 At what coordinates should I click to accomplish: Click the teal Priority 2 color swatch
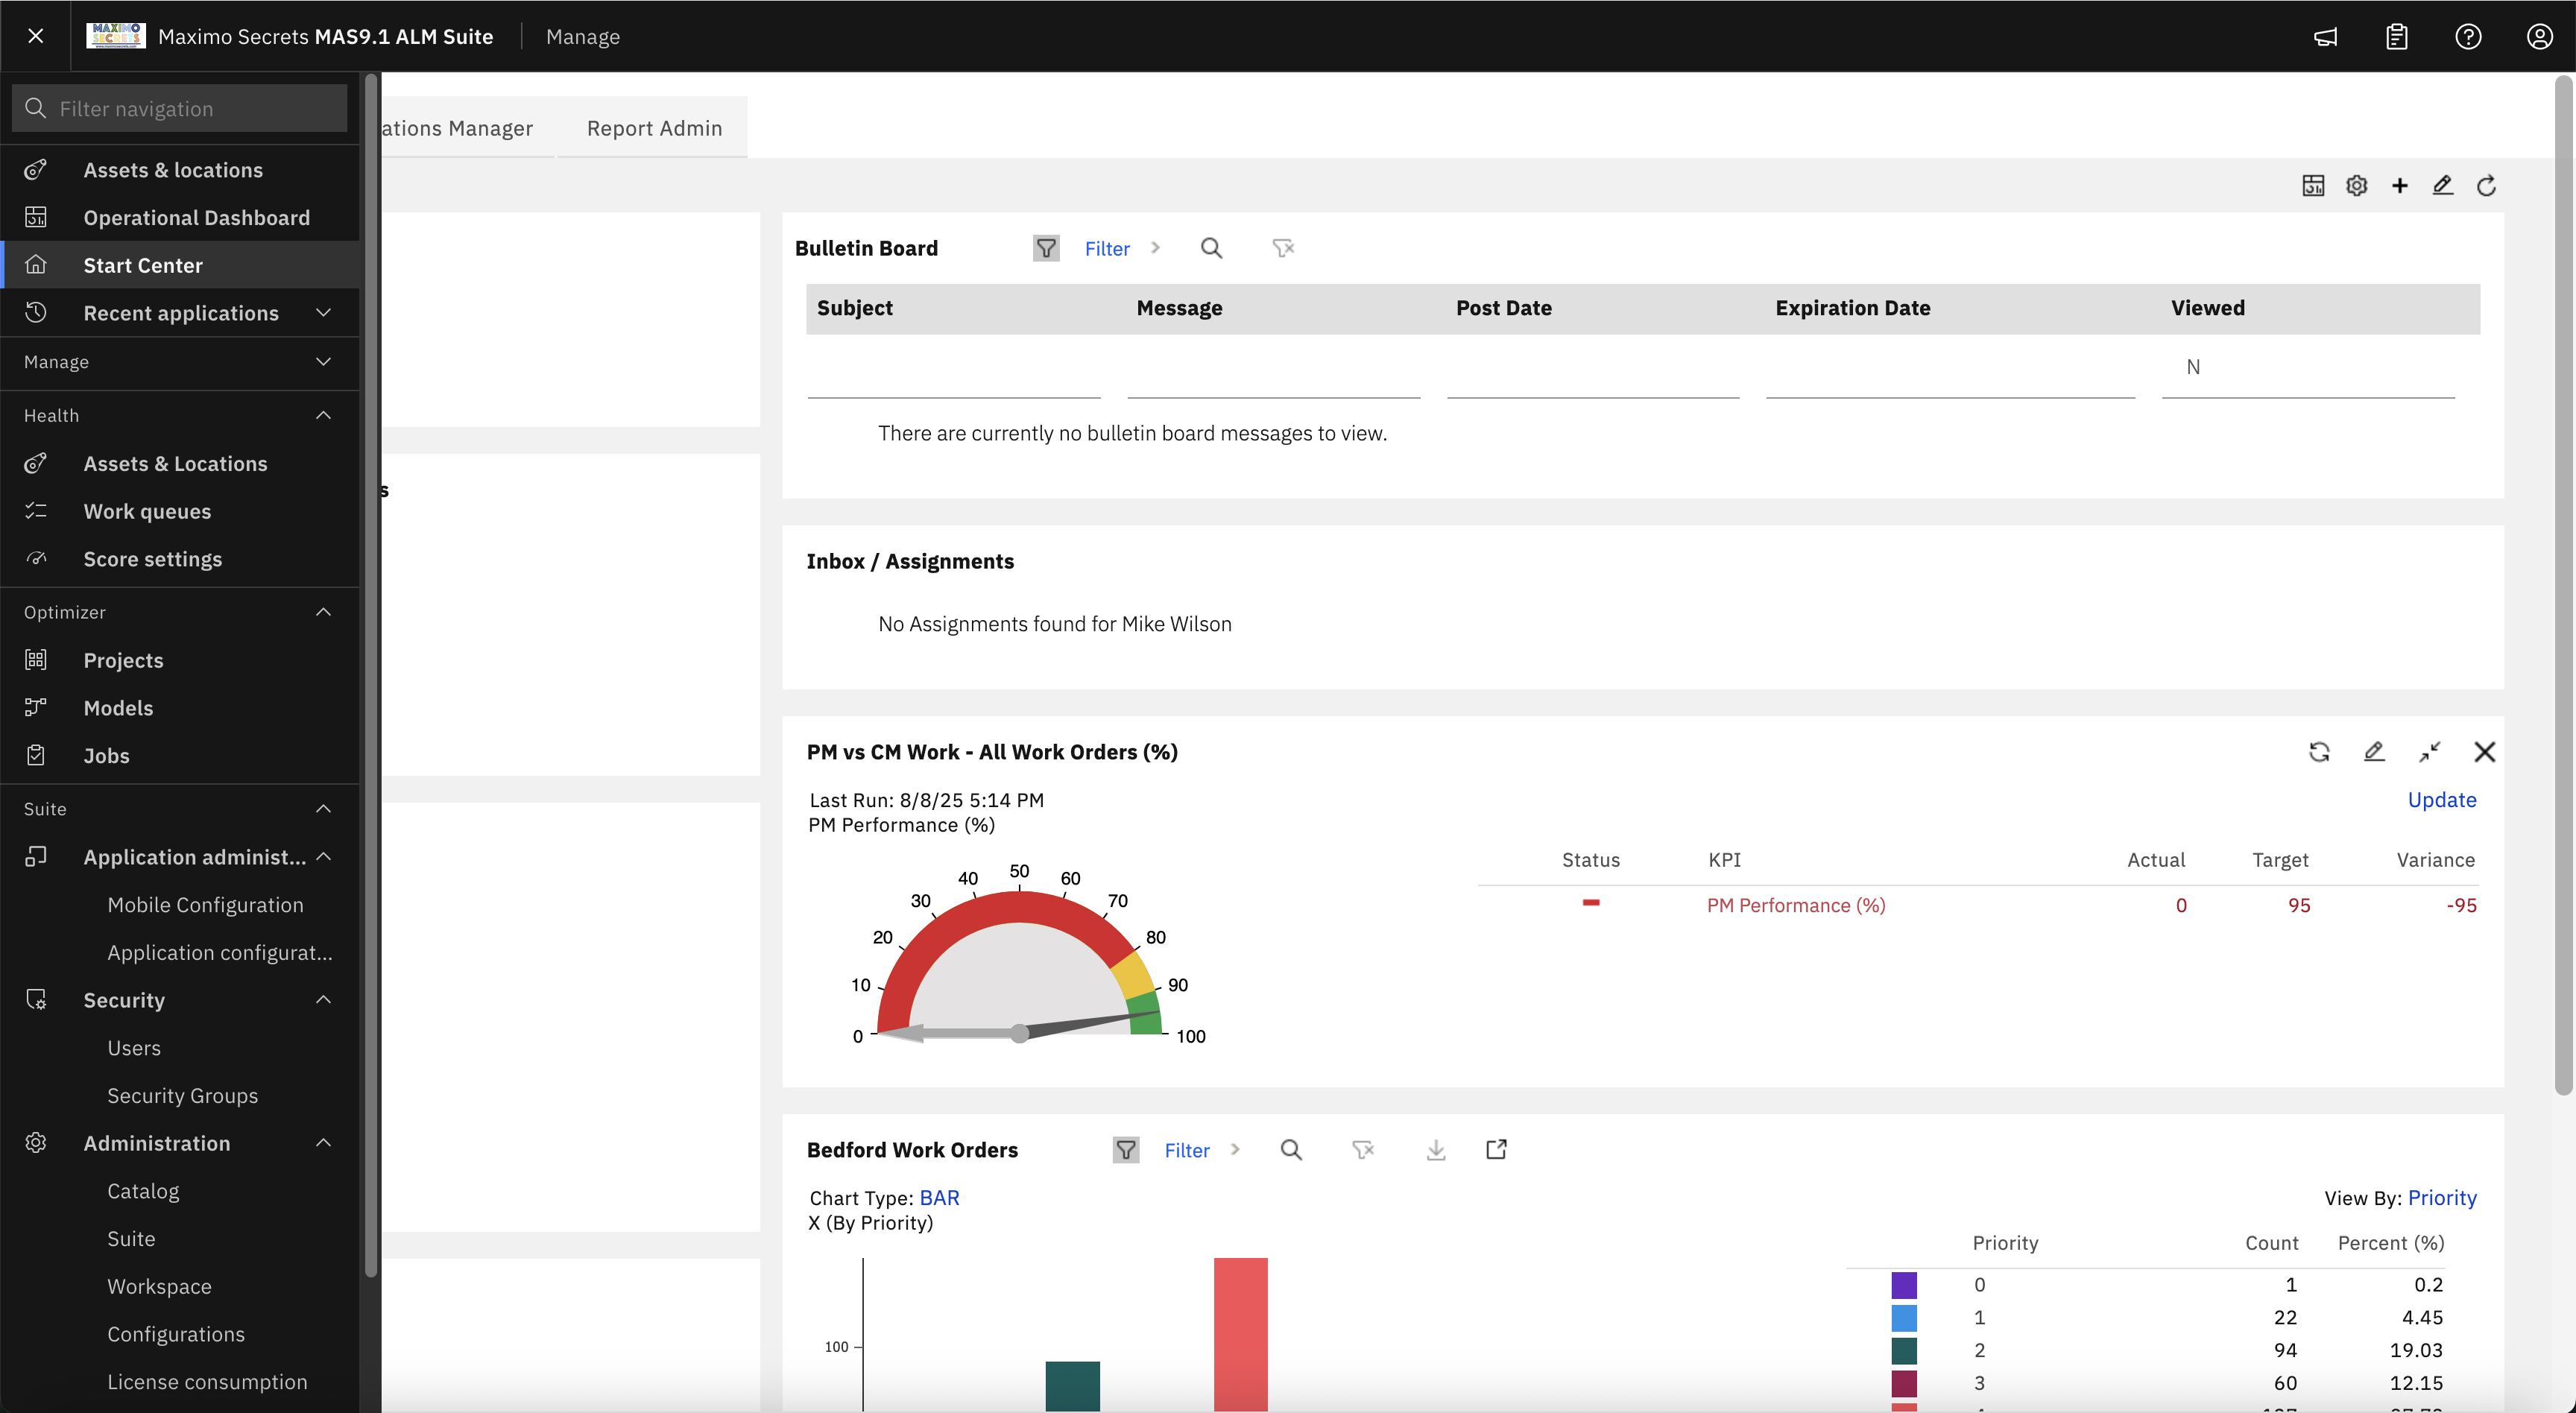click(x=1904, y=1350)
